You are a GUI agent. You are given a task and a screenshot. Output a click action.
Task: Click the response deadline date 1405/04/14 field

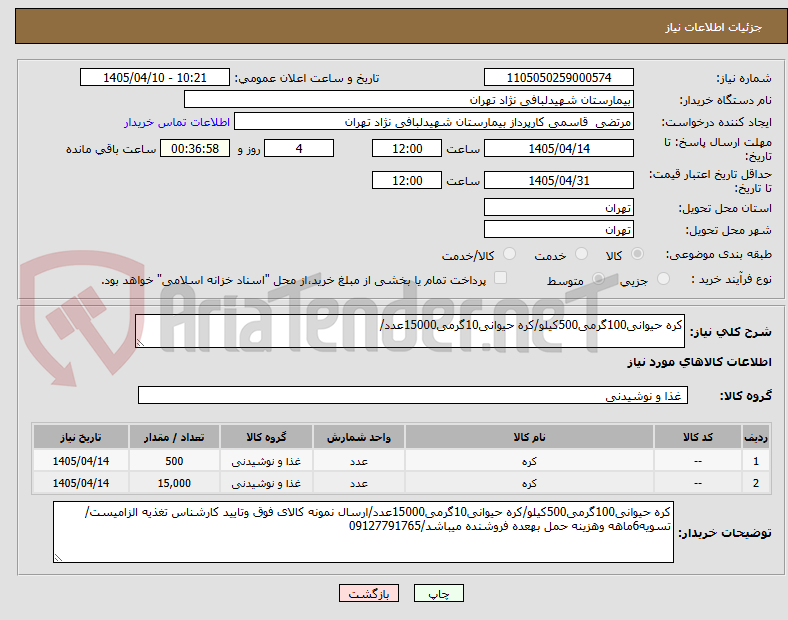pos(558,149)
